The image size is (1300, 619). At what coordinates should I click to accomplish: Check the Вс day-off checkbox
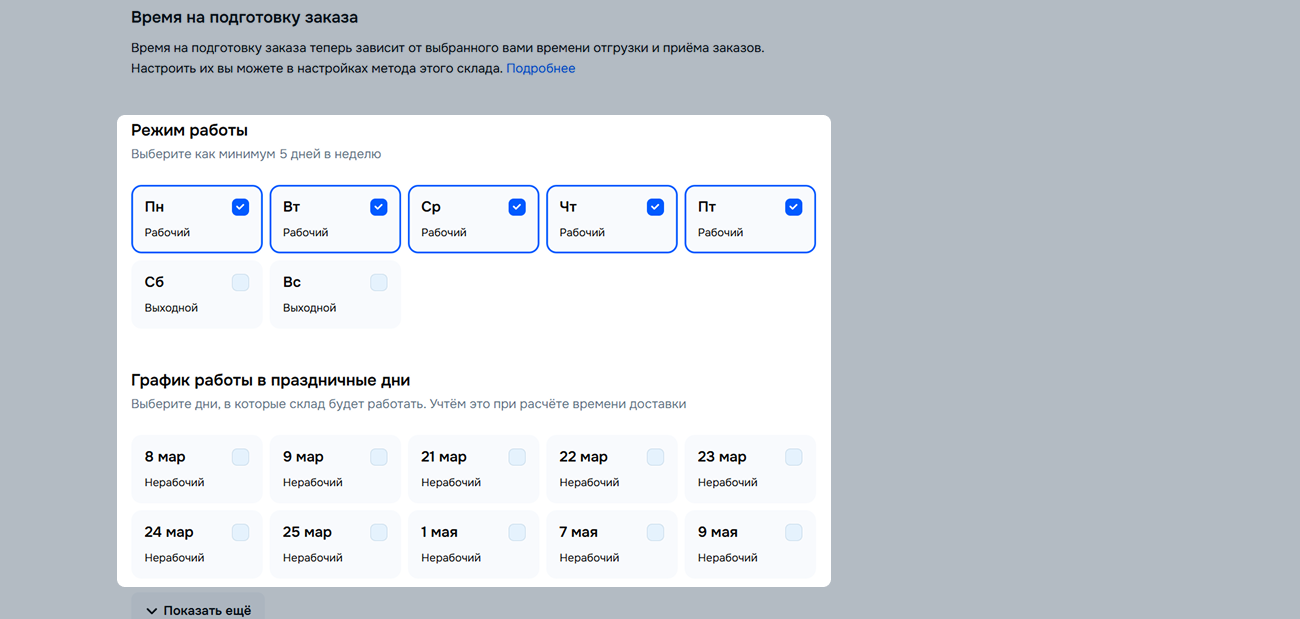pos(378,282)
